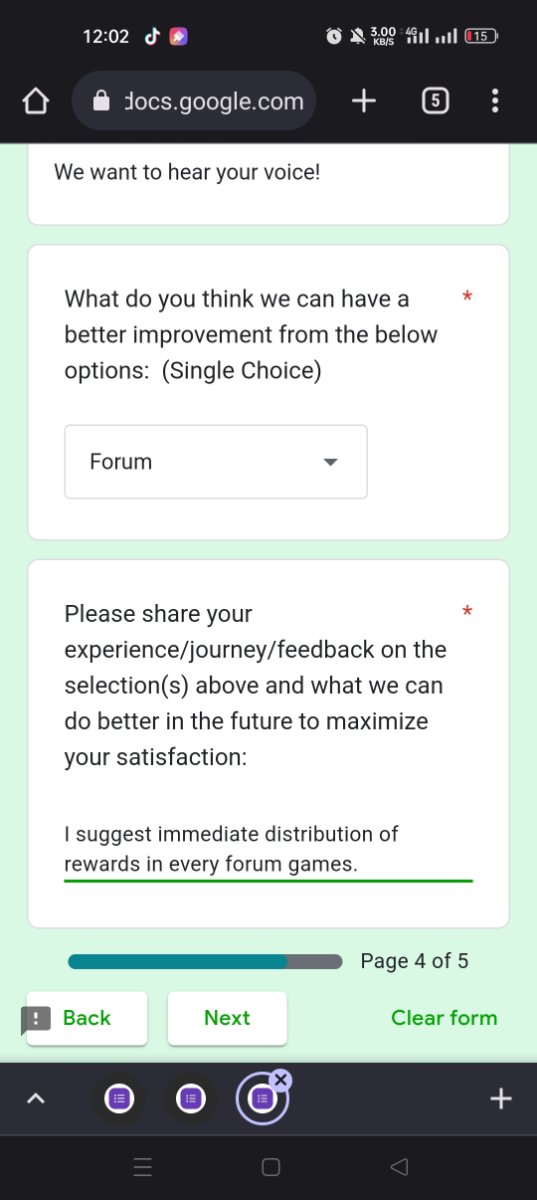Click the dropdown arrow beside Forum
537x1200 pixels.
point(331,462)
